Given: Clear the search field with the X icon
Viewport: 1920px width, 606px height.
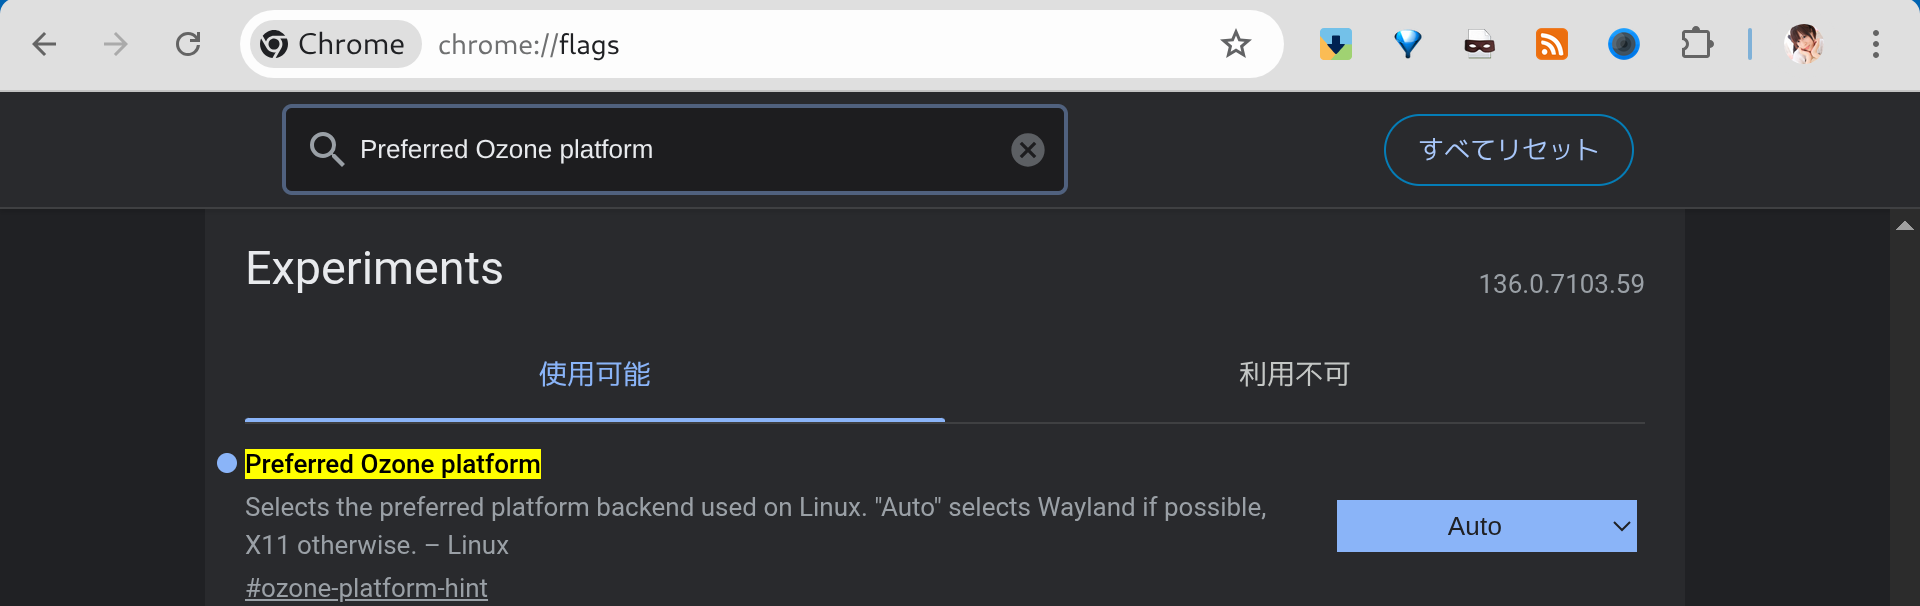Looking at the screenshot, I should [x=1028, y=149].
